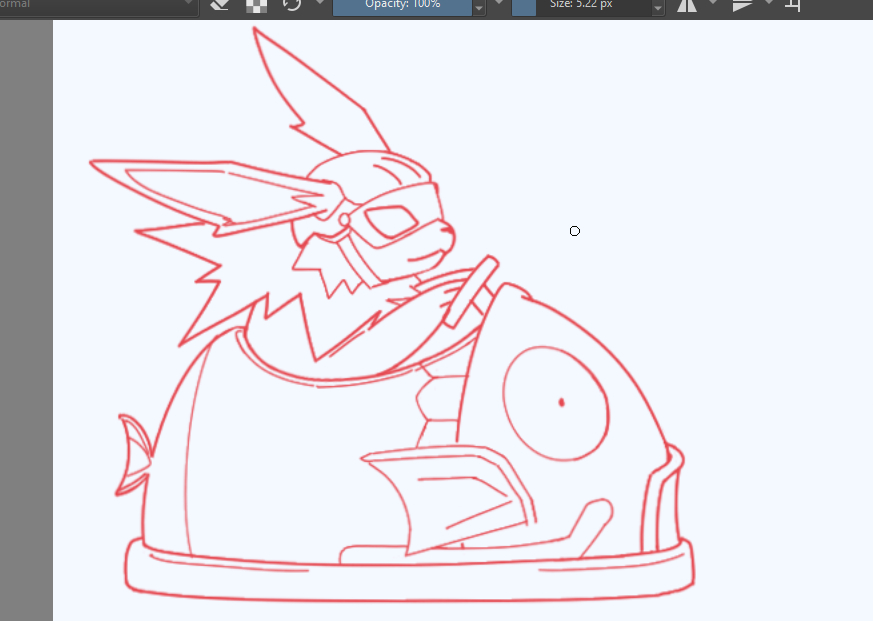This screenshot has width=873, height=621.
Task: Enable the vertical mirror tool
Action: point(742,5)
